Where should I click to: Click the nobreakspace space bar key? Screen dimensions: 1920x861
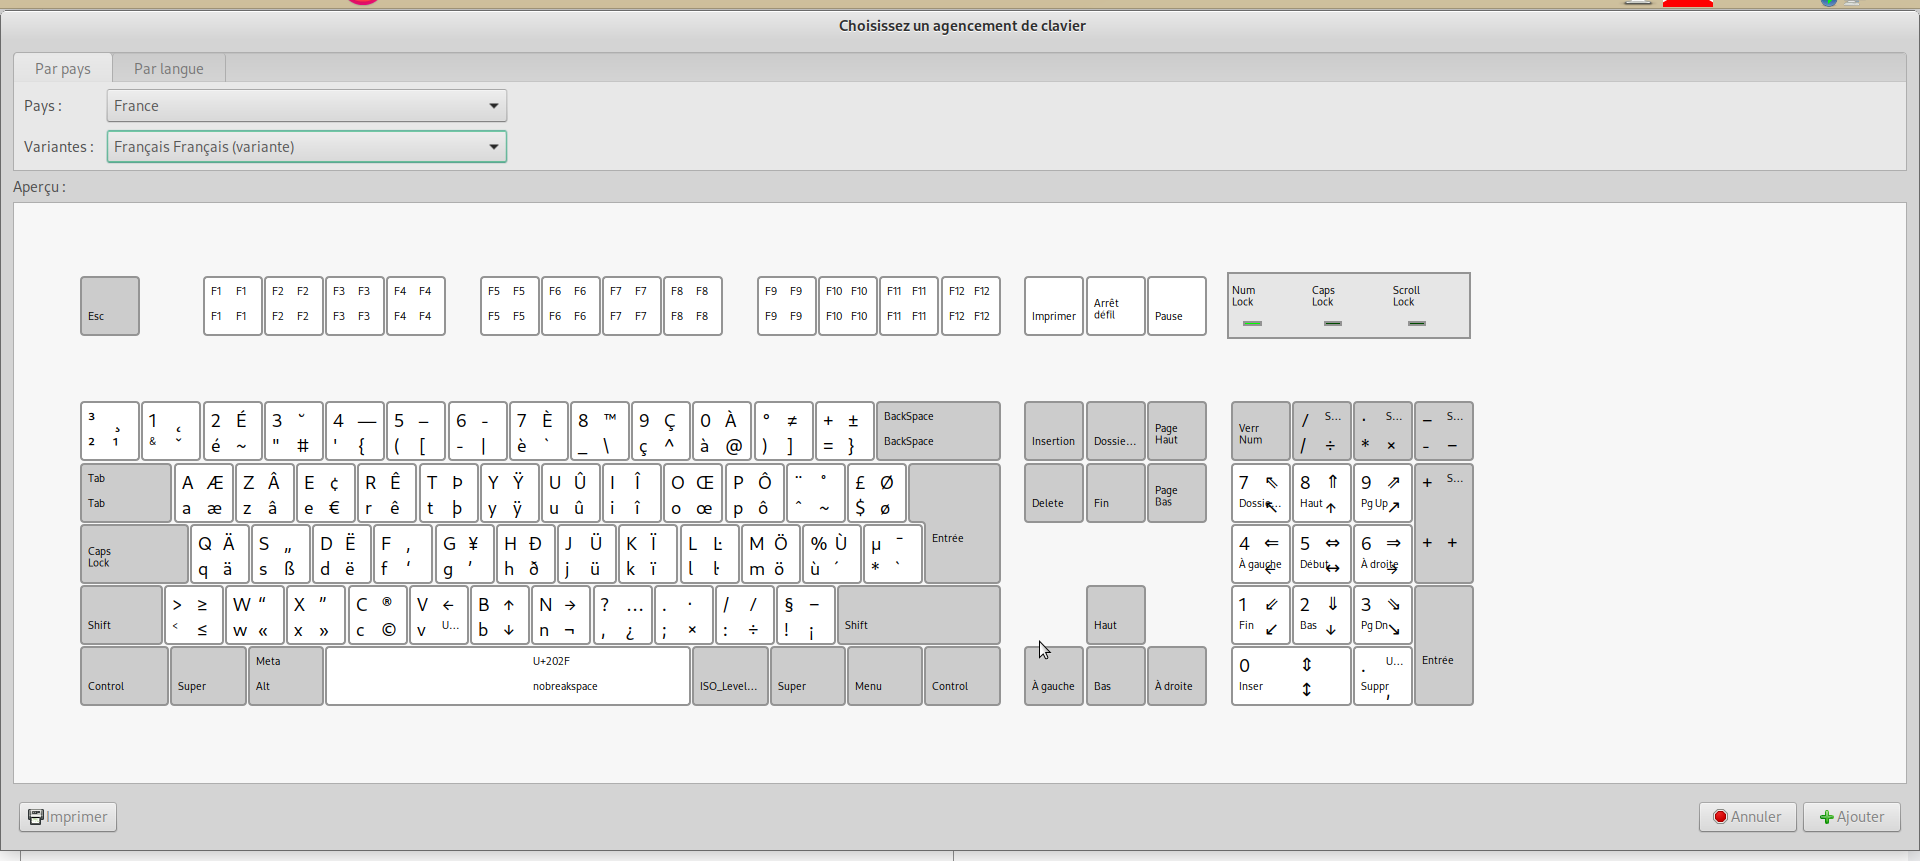click(x=507, y=676)
